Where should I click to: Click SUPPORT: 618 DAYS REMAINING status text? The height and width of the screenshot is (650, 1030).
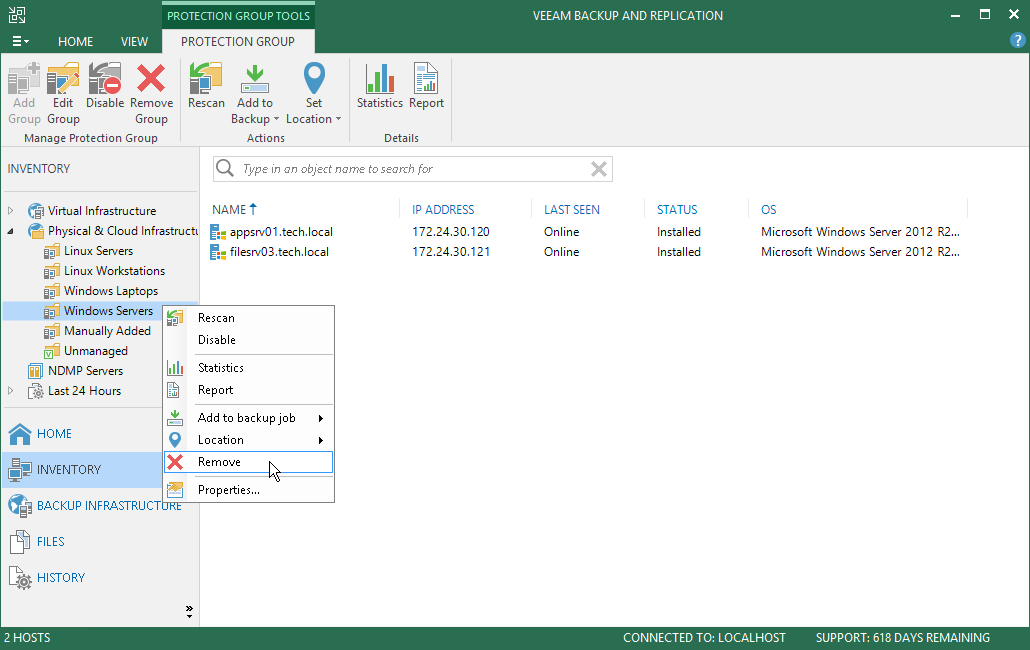903,638
